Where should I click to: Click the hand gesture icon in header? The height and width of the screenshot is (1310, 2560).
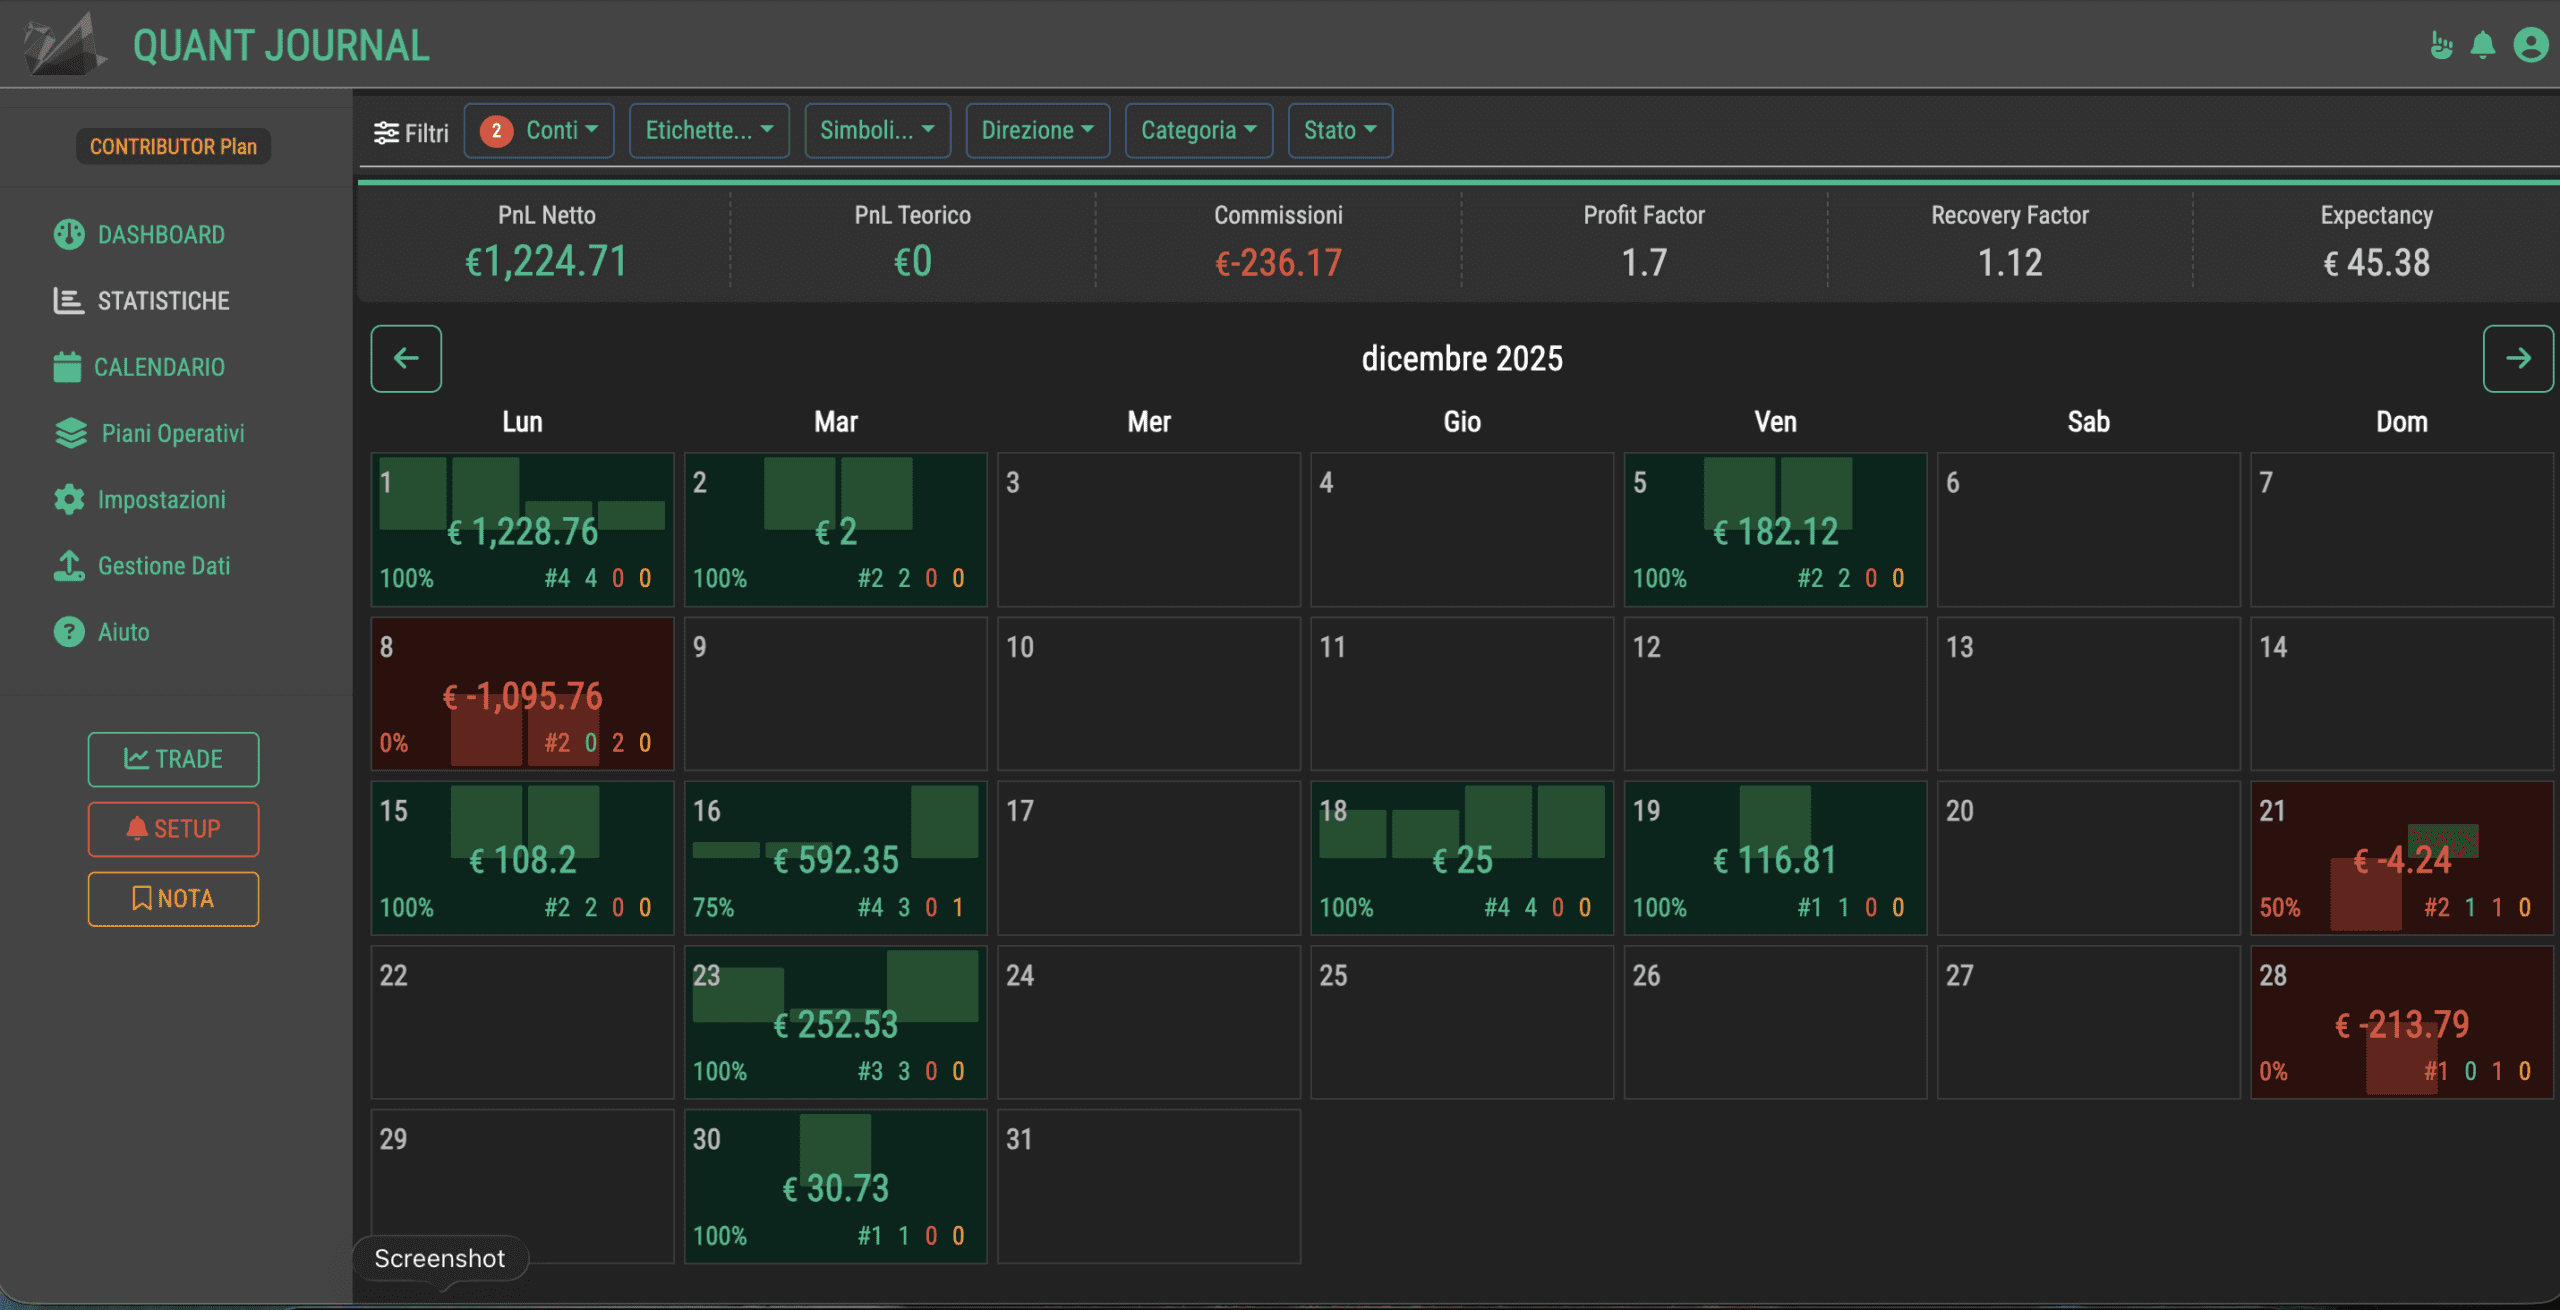tap(2441, 45)
